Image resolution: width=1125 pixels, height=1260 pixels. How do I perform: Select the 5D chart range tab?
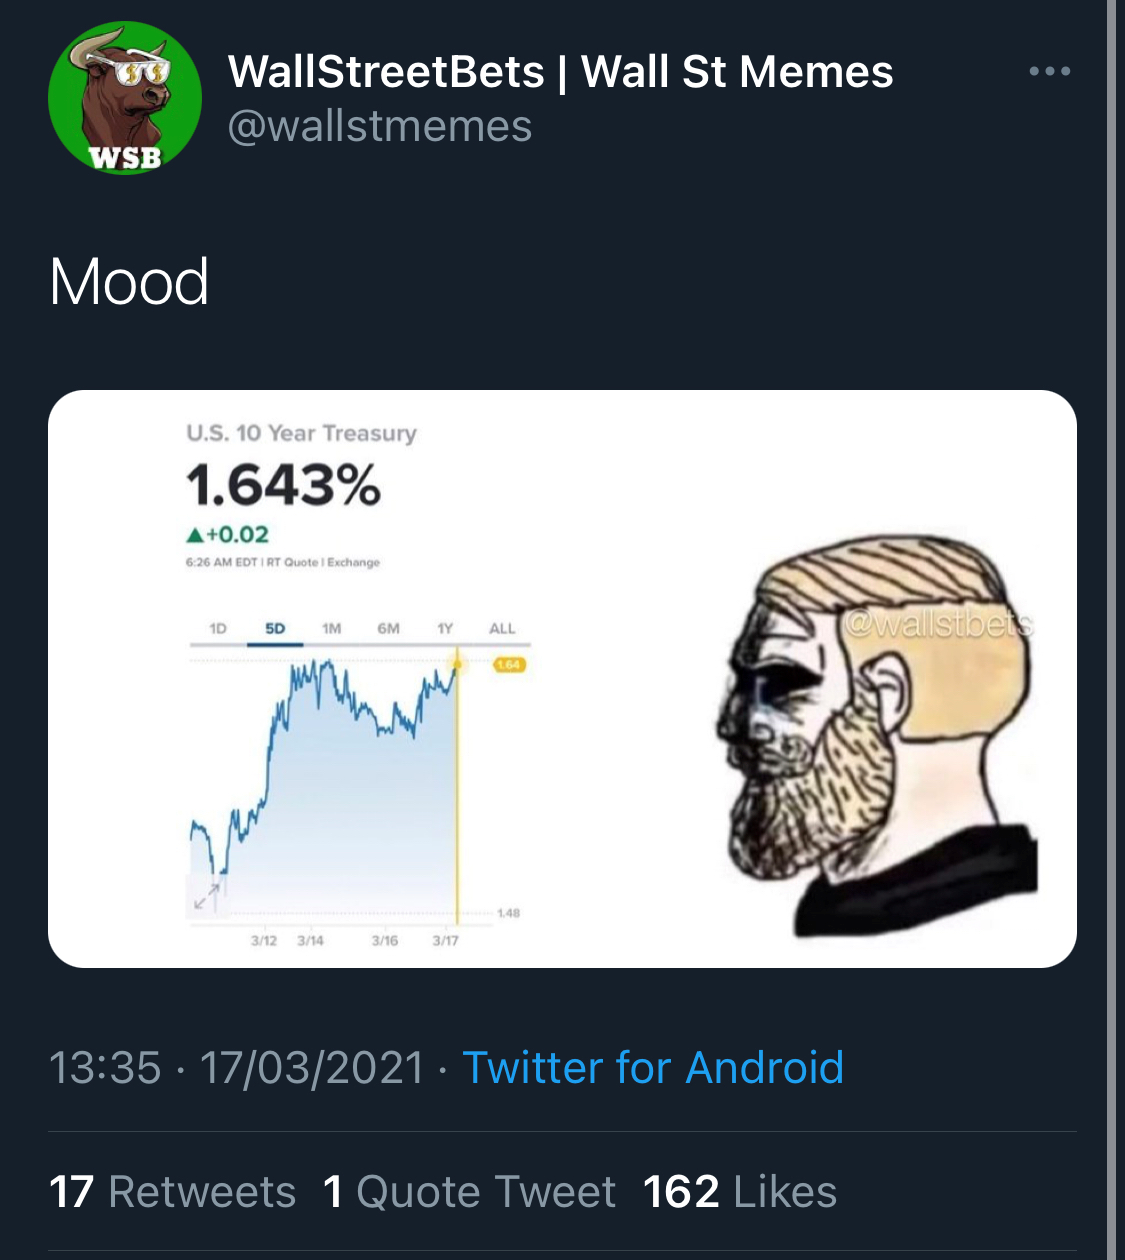click(x=275, y=628)
